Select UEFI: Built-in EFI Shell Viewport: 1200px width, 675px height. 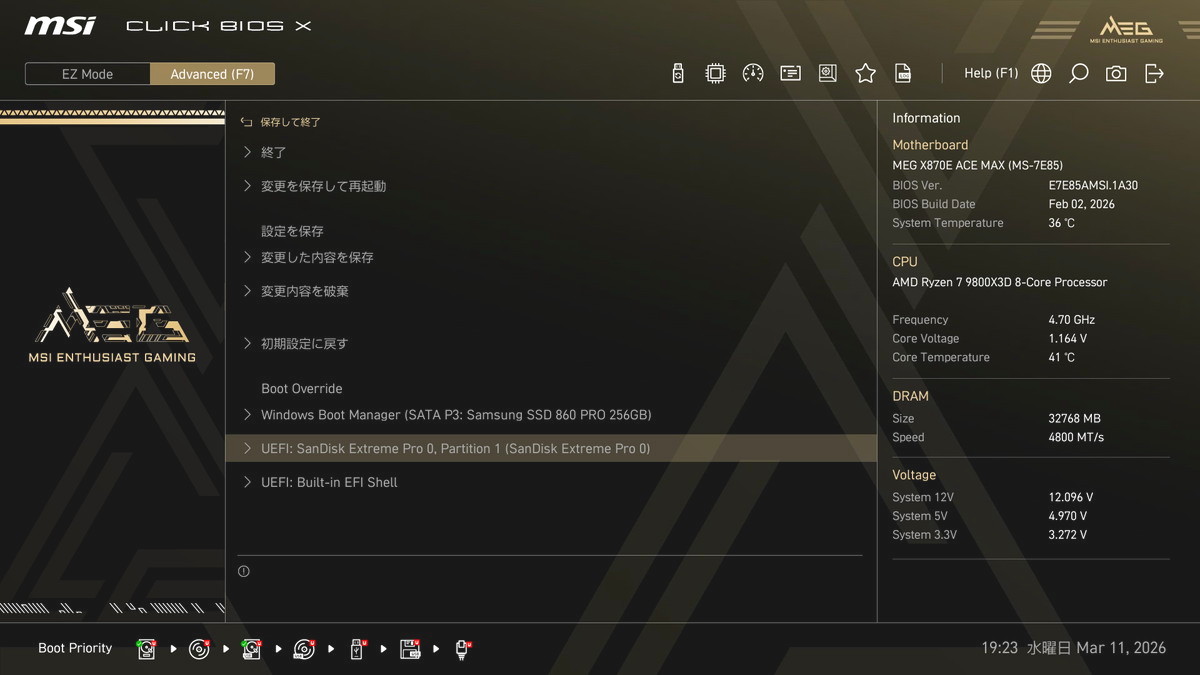click(x=329, y=482)
